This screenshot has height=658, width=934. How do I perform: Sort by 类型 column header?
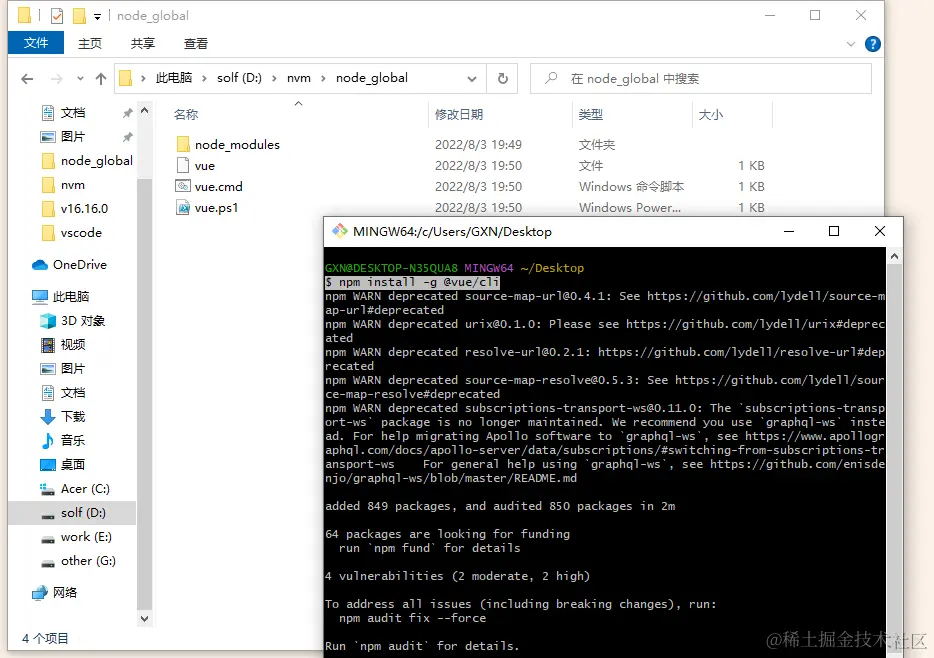pos(590,114)
